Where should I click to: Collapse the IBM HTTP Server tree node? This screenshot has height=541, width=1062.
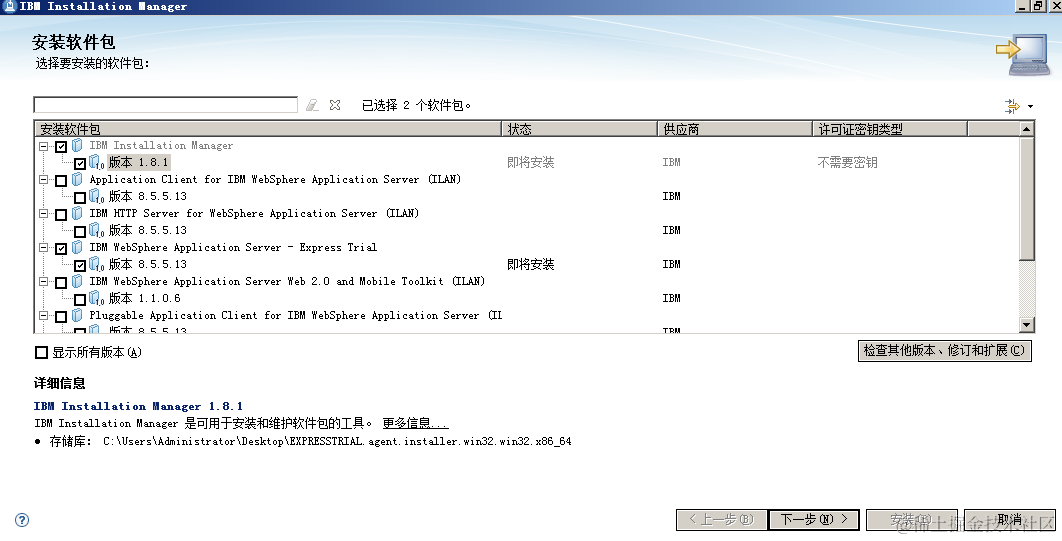[x=44, y=214]
